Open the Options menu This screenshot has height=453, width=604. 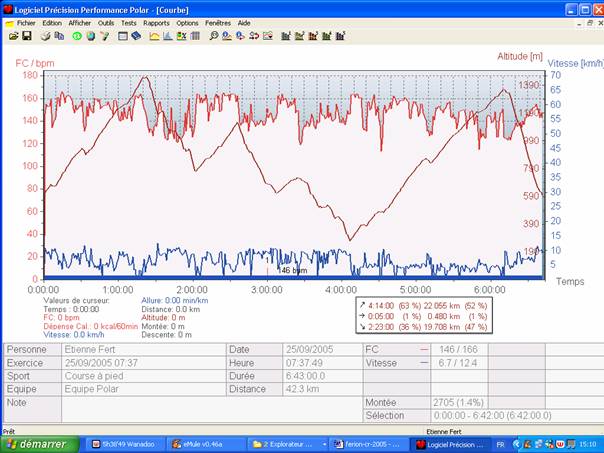click(x=187, y=22)
